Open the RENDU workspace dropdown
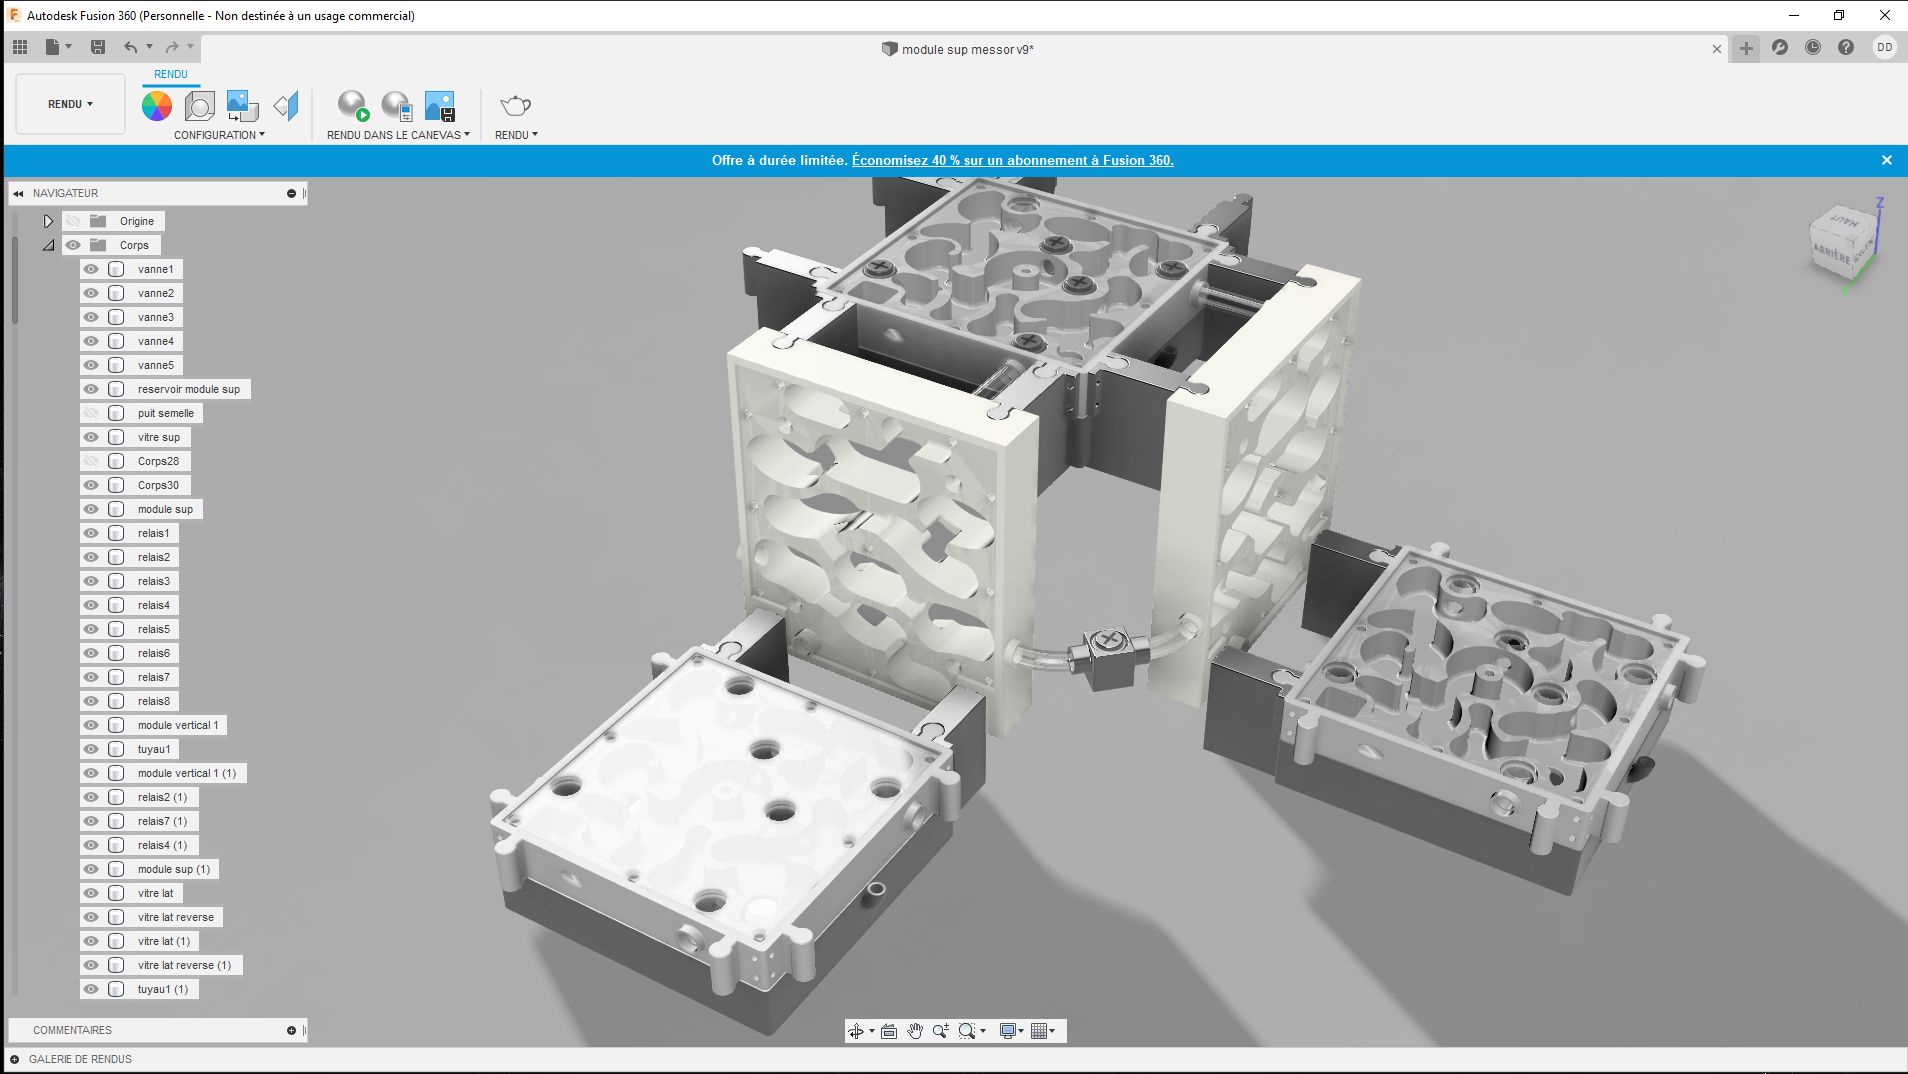The width and height of the screenshot is (1908, 1074). pyautogui.click(x=70, y=104)
